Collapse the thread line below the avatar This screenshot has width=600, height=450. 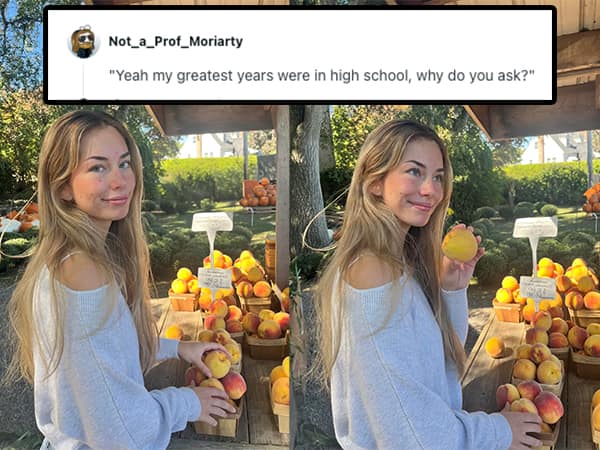[83, 80]
